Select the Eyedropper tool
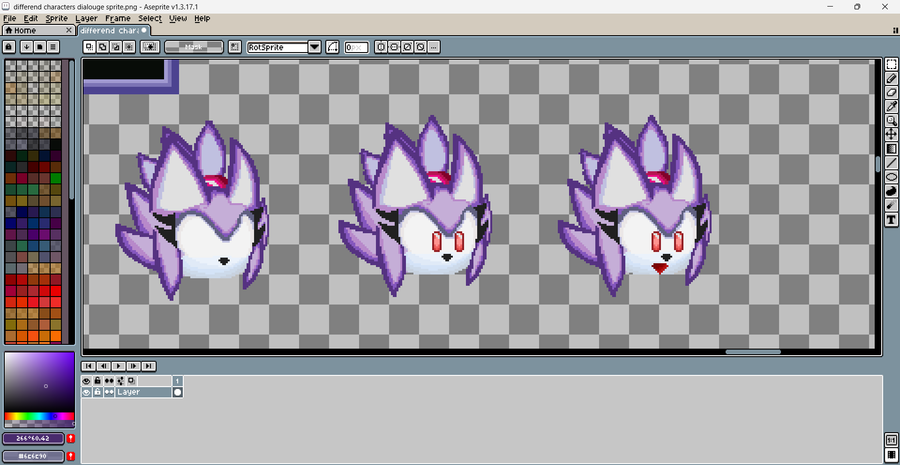This screenshot has height=465, width=900. pos(891,106)
